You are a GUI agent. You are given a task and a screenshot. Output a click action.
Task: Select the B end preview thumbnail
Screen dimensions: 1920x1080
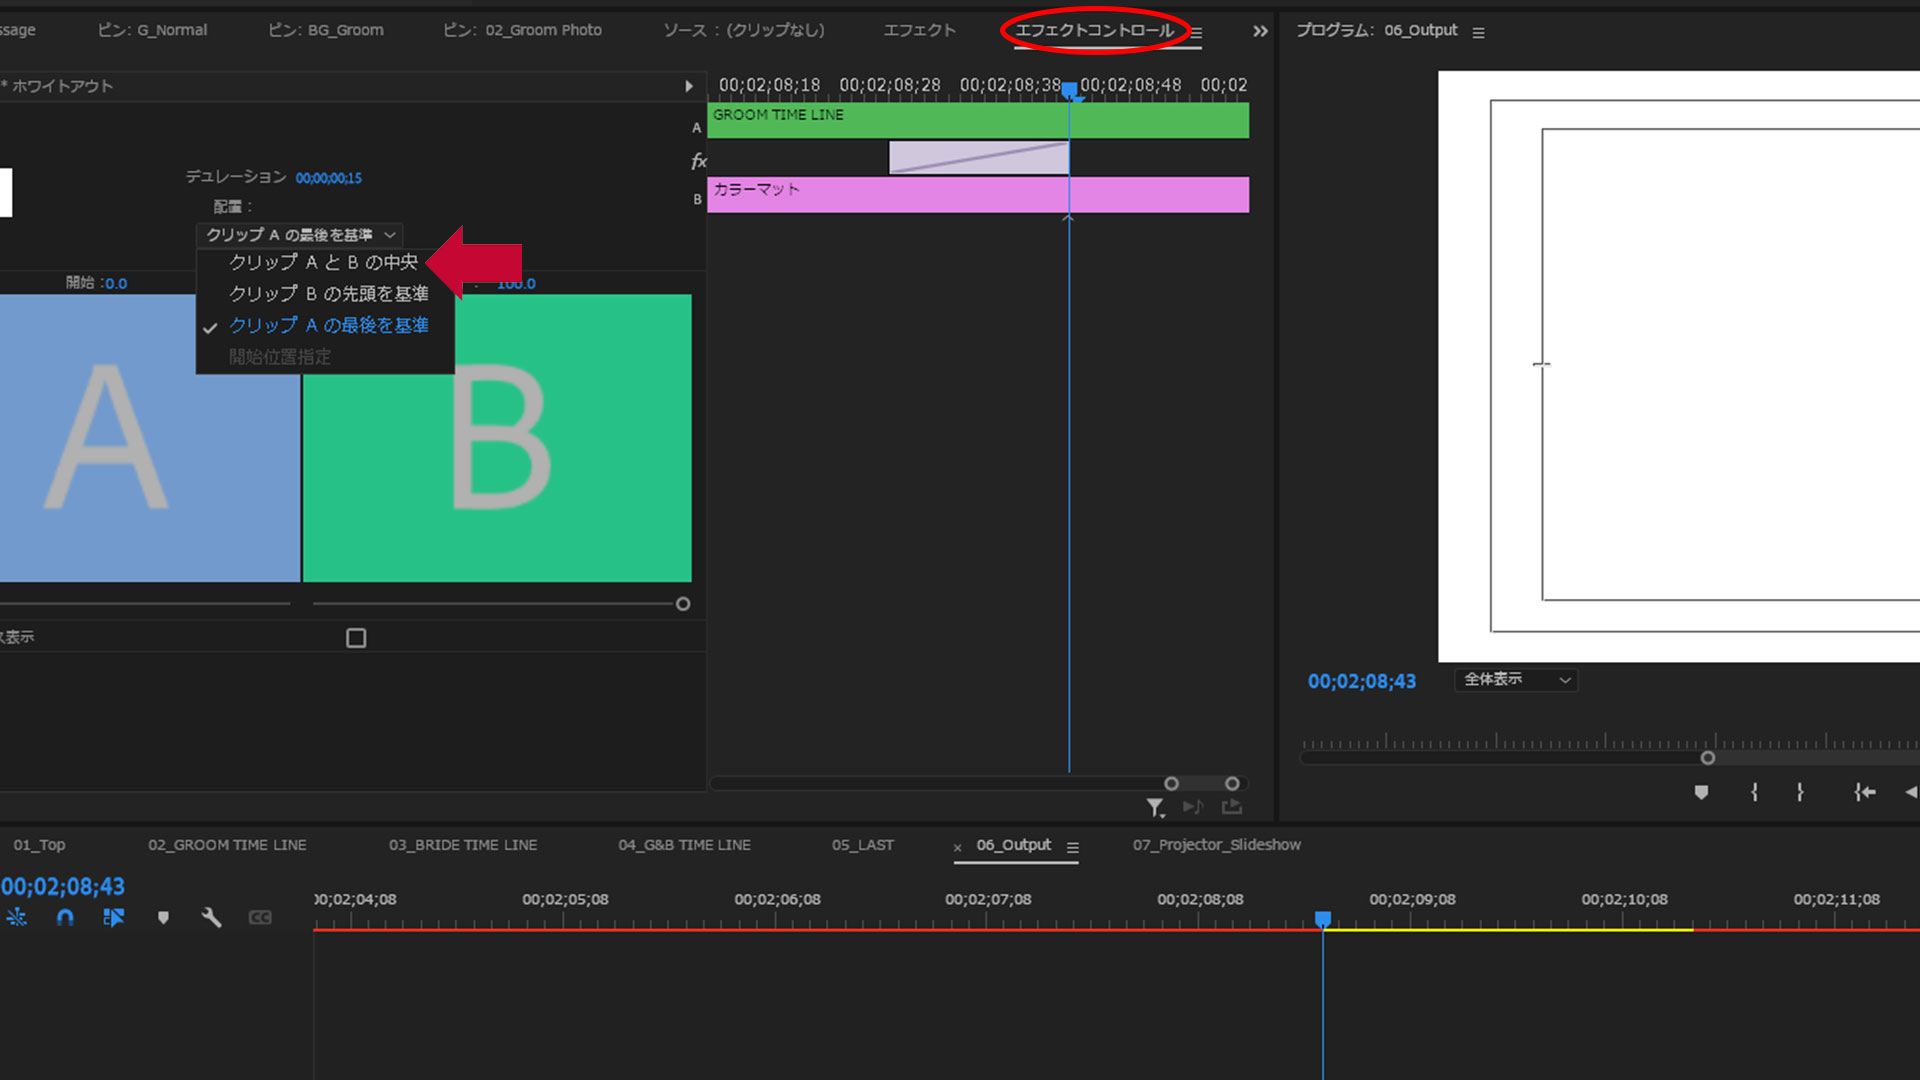[497, 438]
